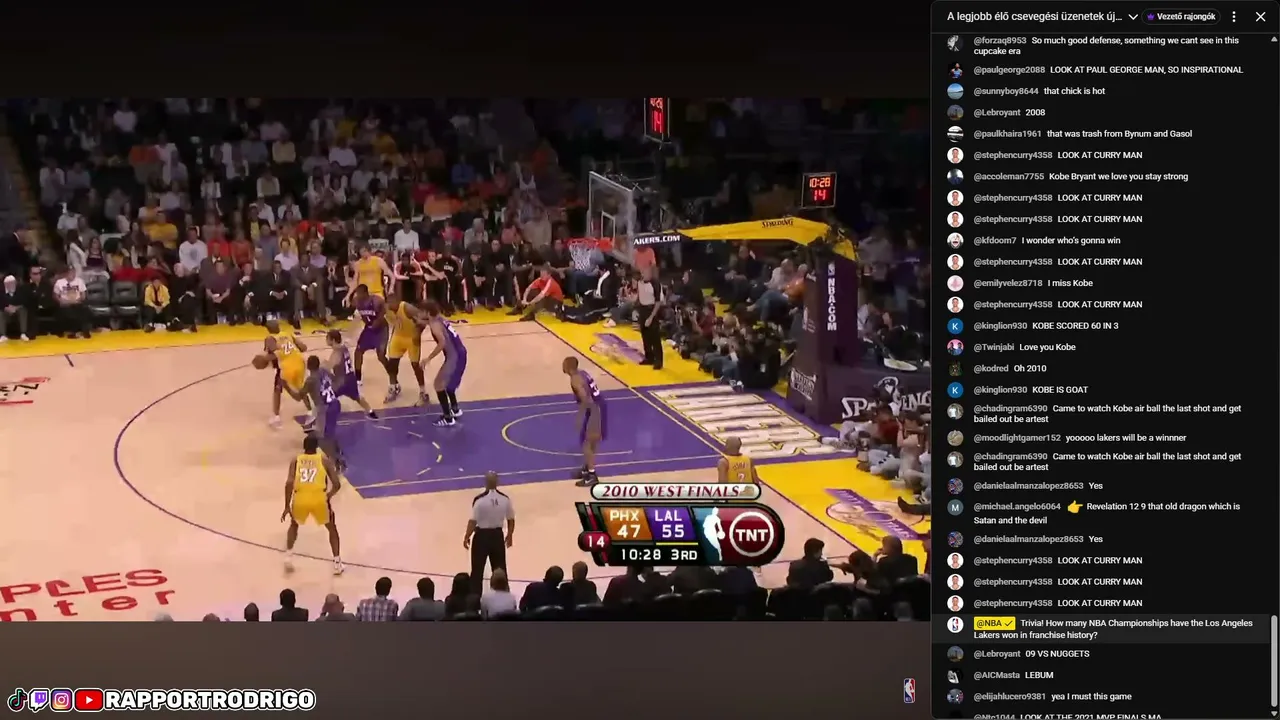Click the avatar of @moodlightgamer152
This screenshot has width=1280, height=720.
coord(955,438)
